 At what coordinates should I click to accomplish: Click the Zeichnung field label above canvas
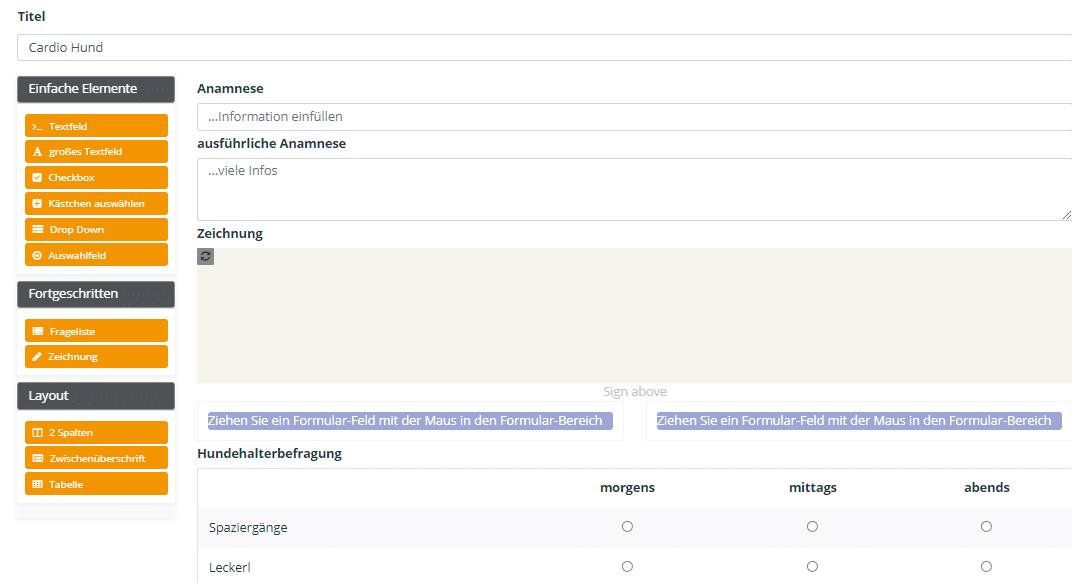pyautogui.click(x=230, y=234)
